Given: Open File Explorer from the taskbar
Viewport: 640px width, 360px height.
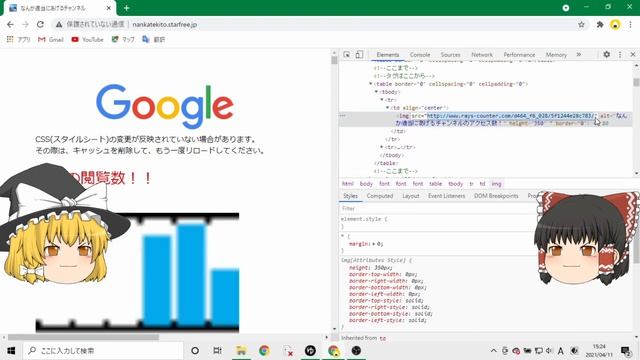Looking at the screenshot, I should point(241,351).
